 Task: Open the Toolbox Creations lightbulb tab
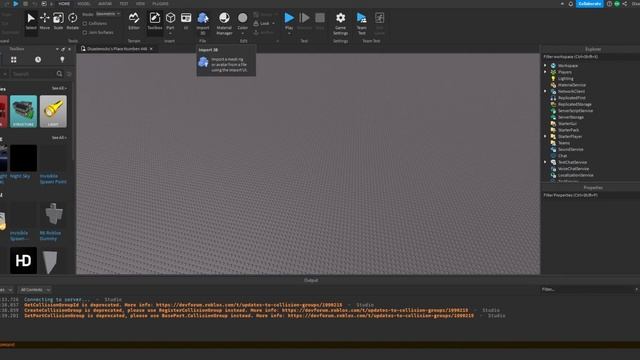(62, 60)
